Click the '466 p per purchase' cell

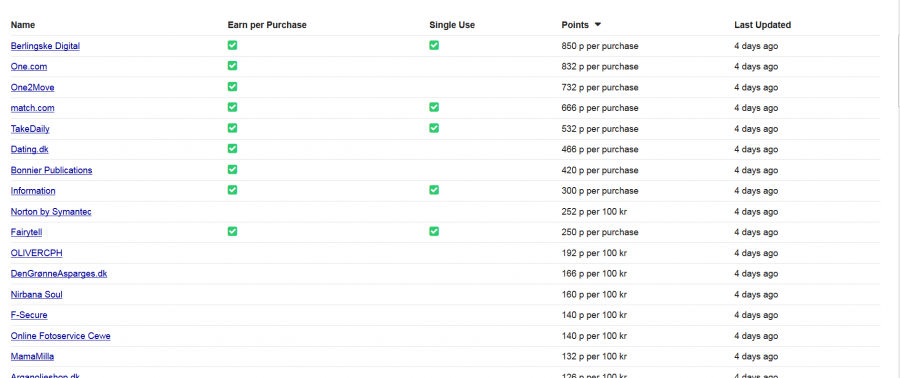coord(600,149)
